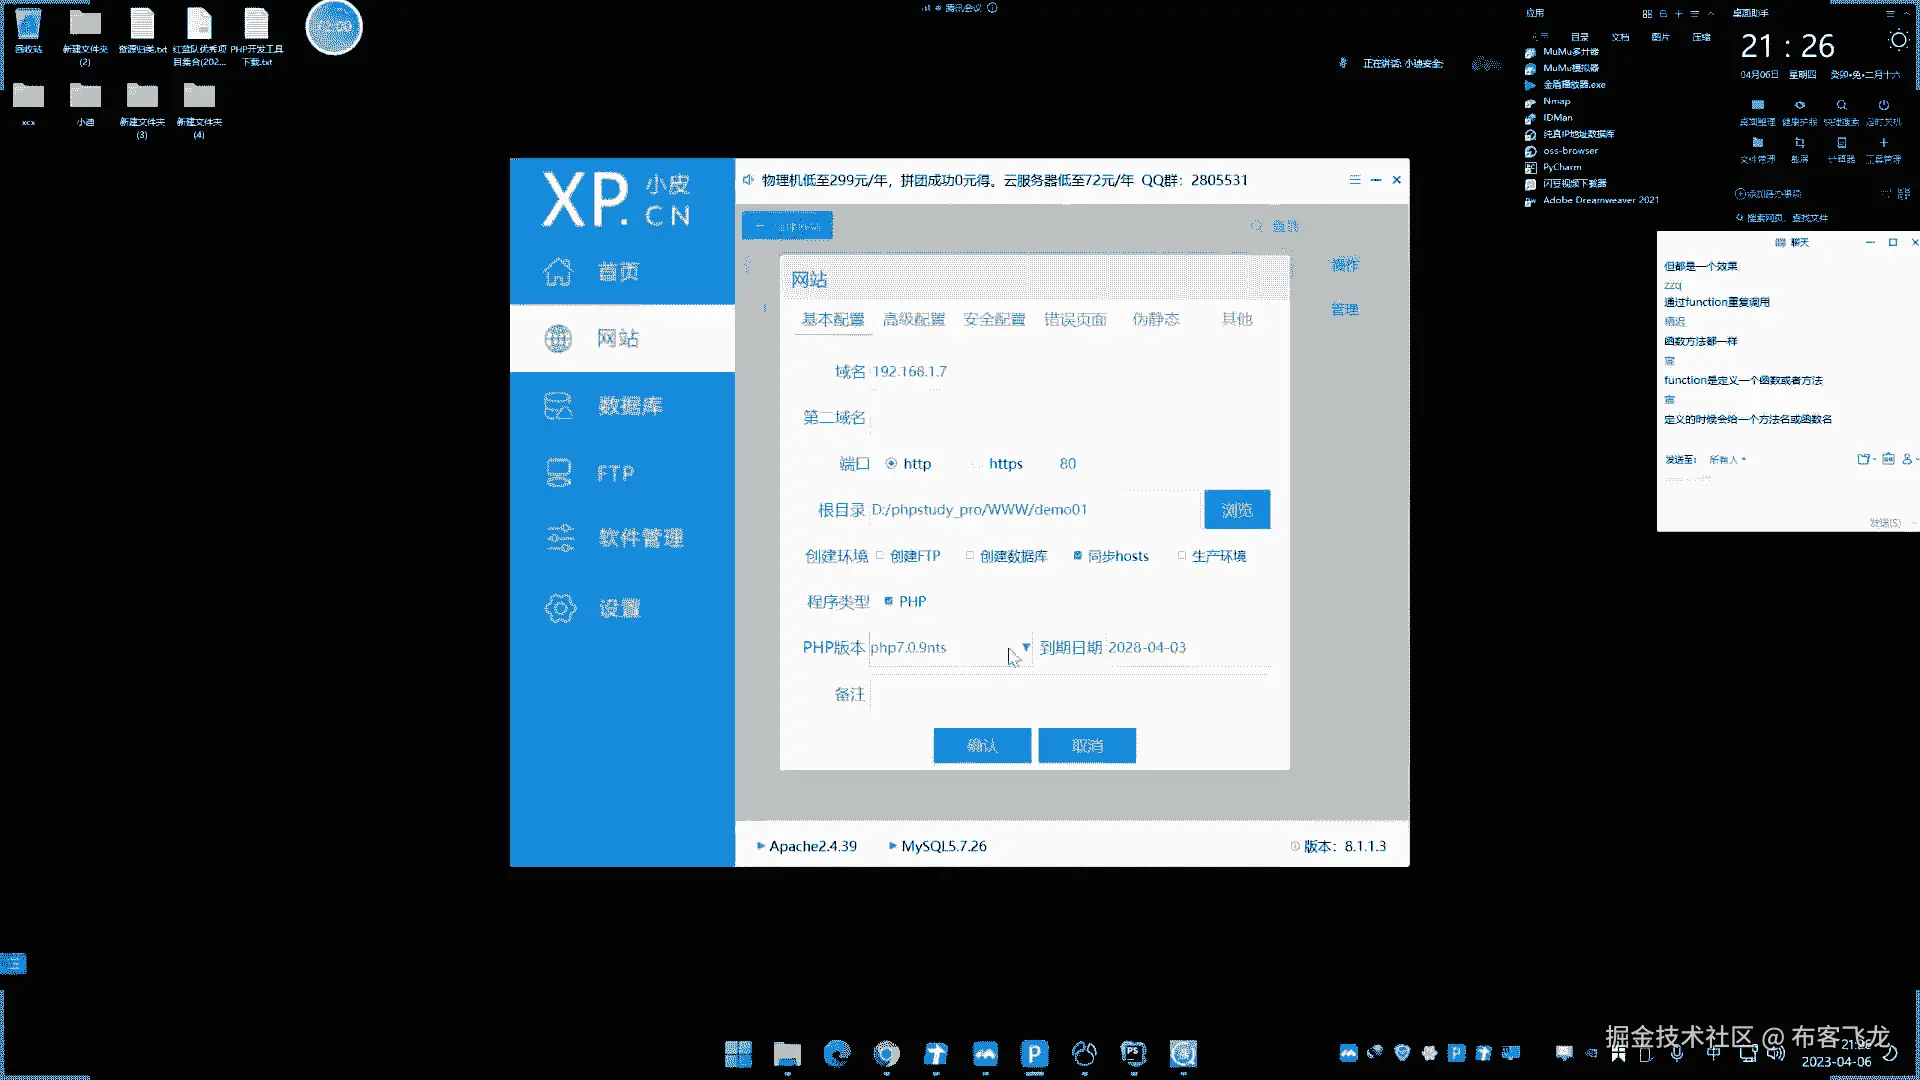Switch to the 伪静态 tab
The image size is (1920, 1080).
pyautogui.click(x=1155, y=319)
